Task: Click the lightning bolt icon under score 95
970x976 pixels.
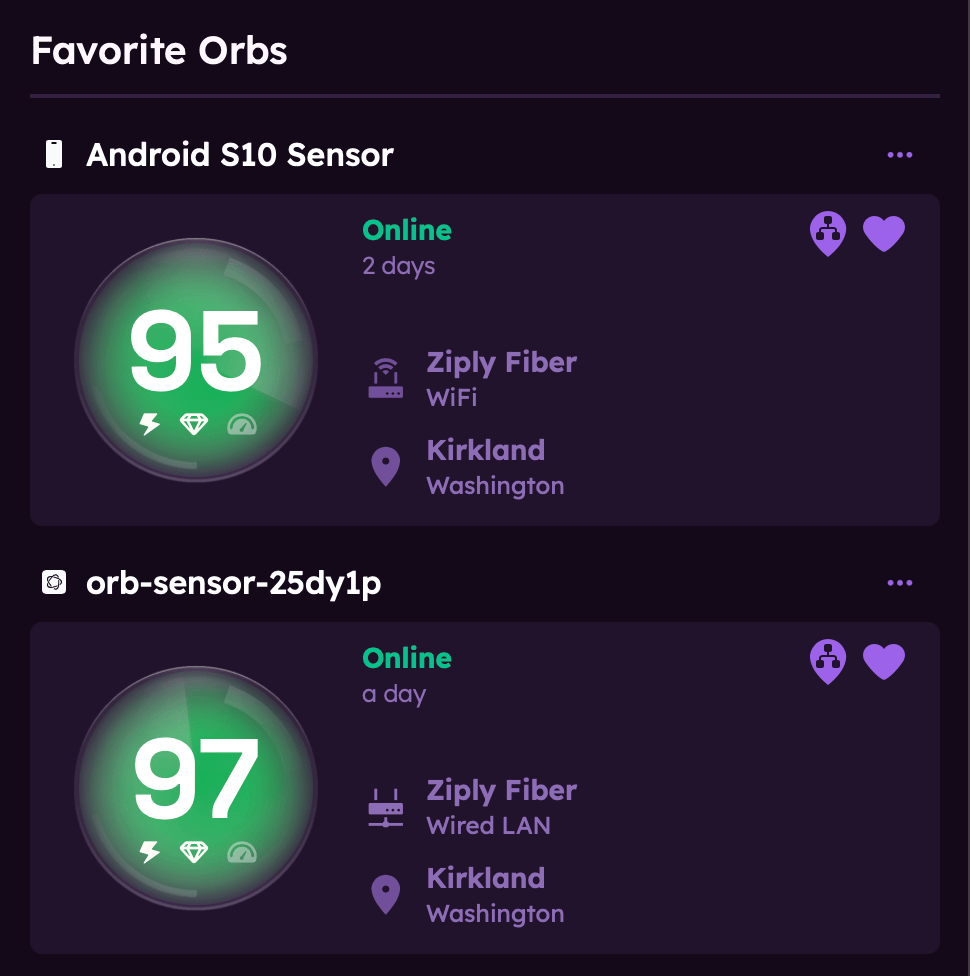Action: coord(149,424)
